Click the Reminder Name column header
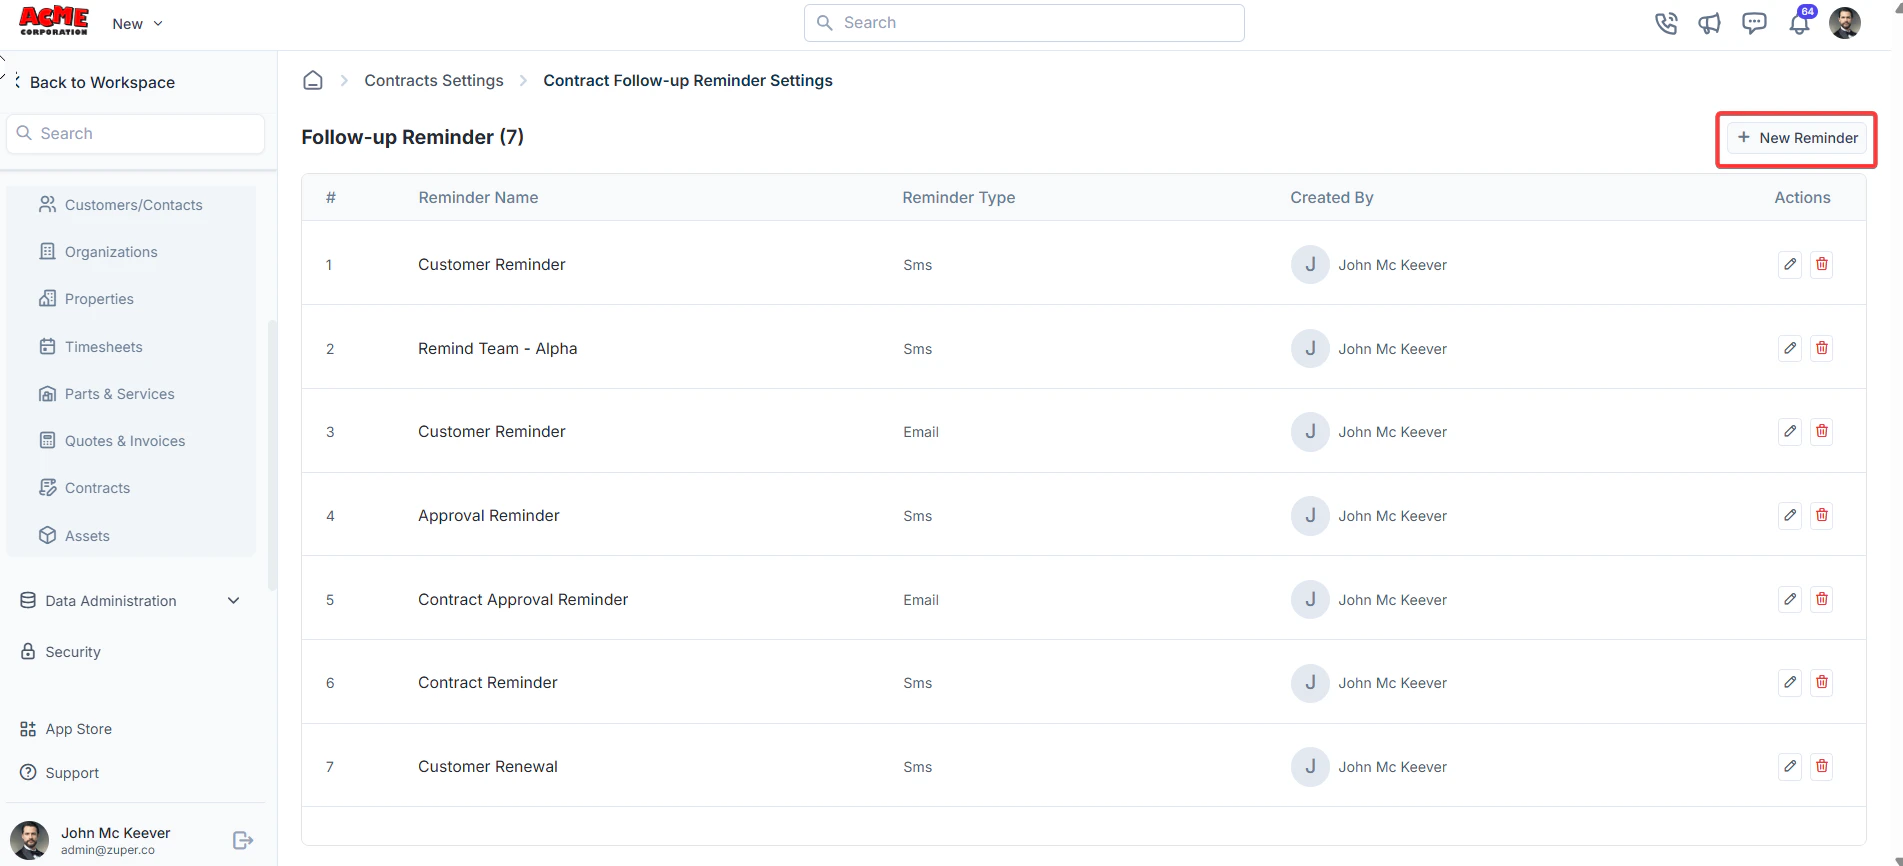Image resolution: width=1903 pixels, height=866 pixels. pos(478,198)
